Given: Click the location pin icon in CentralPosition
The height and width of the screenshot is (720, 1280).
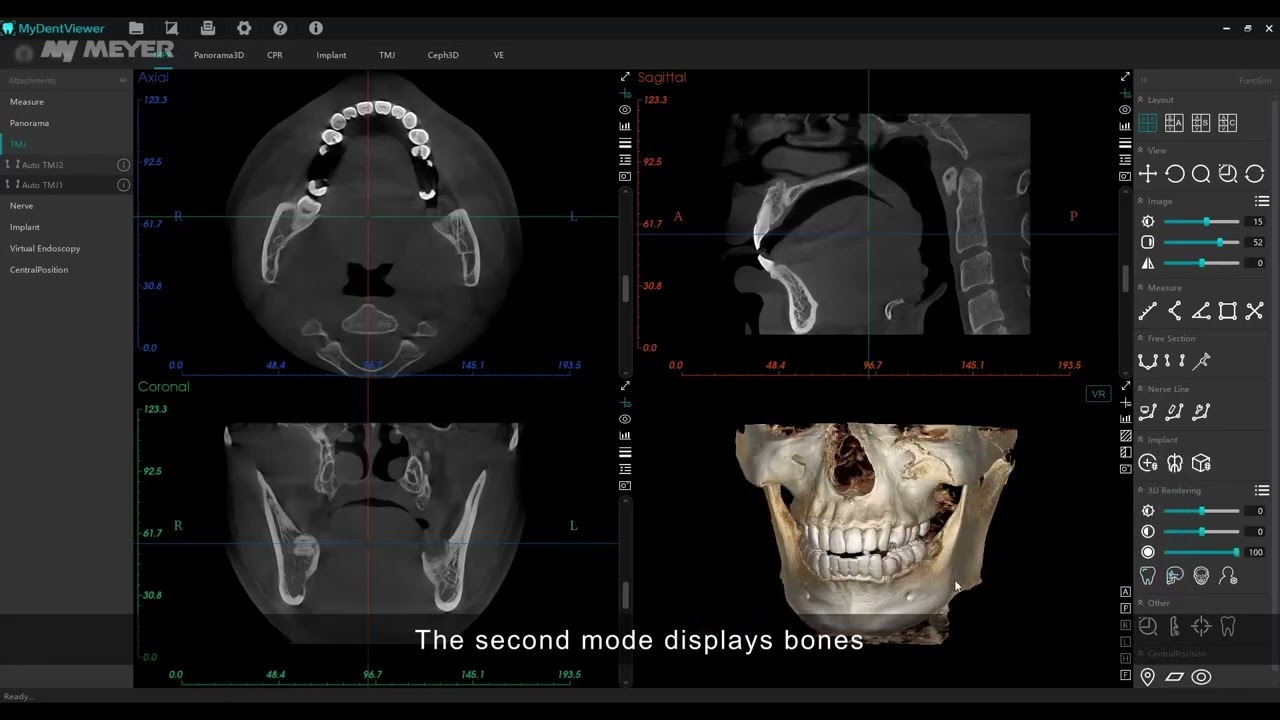Looking at the screenshot, I should (1148, 677).
